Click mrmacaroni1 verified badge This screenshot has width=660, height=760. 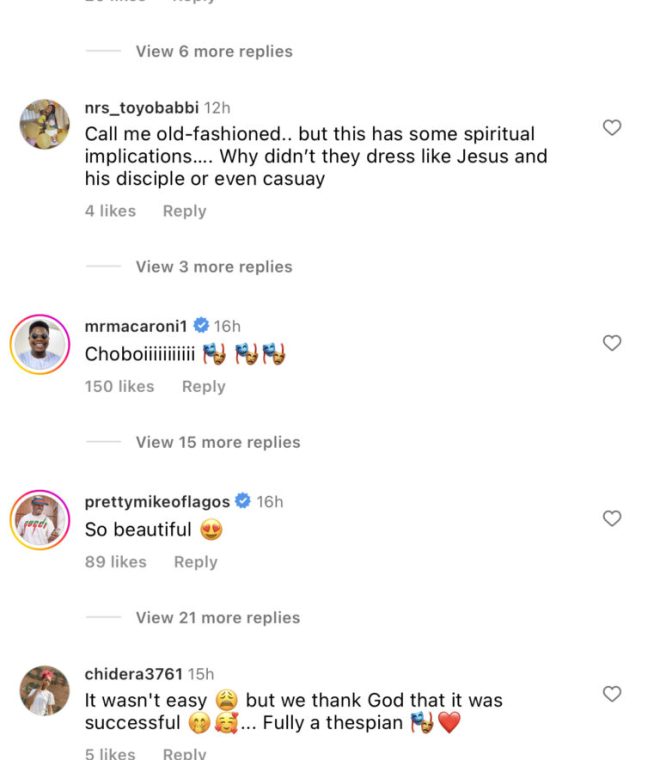201,326
